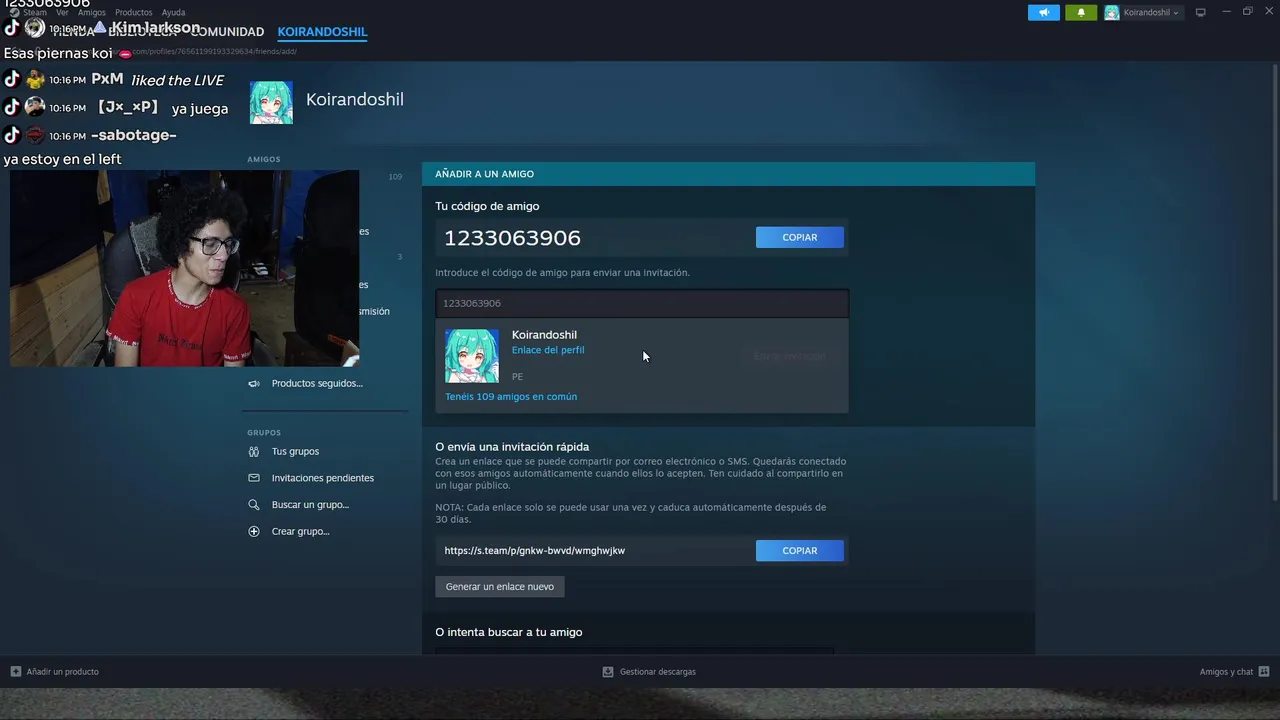The image size is (1280, 720).
Task: Click the avatar in the Koirandoshil search result
Action: 472,356
